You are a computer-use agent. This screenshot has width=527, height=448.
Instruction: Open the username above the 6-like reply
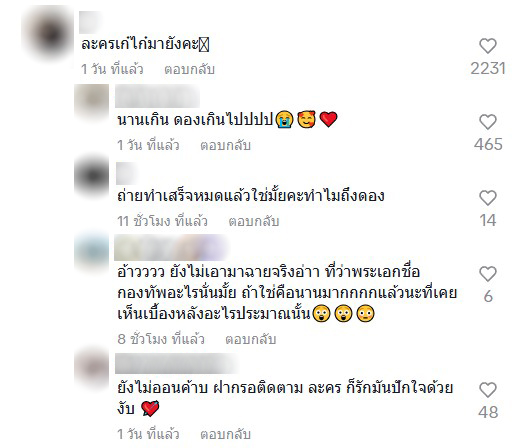point(170,248)
